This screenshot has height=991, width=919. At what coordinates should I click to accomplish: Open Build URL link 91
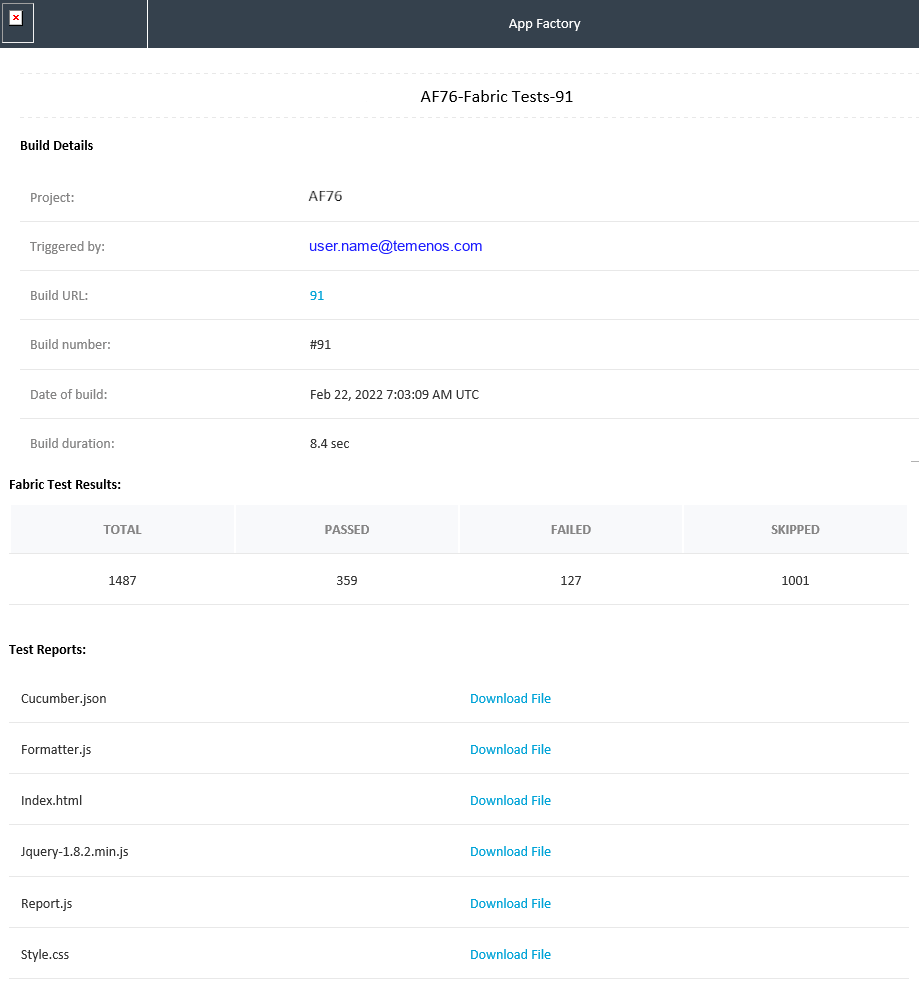pyautogui.click(x=317, y=296)
